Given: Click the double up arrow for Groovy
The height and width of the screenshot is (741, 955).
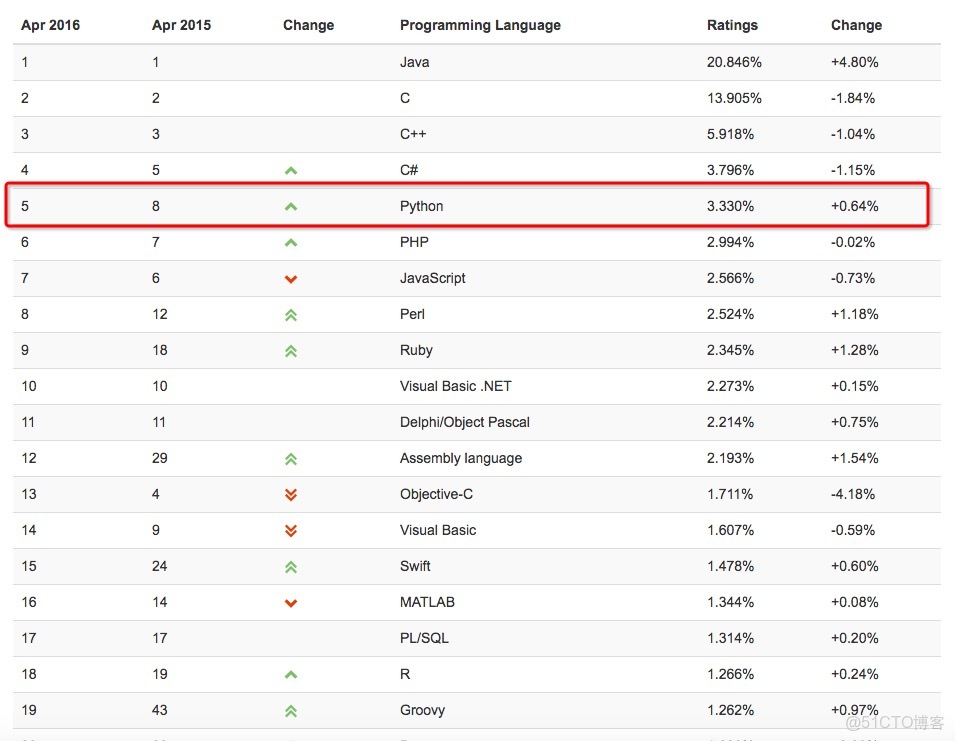Looking at the screenshot, I should click(291, 711).
